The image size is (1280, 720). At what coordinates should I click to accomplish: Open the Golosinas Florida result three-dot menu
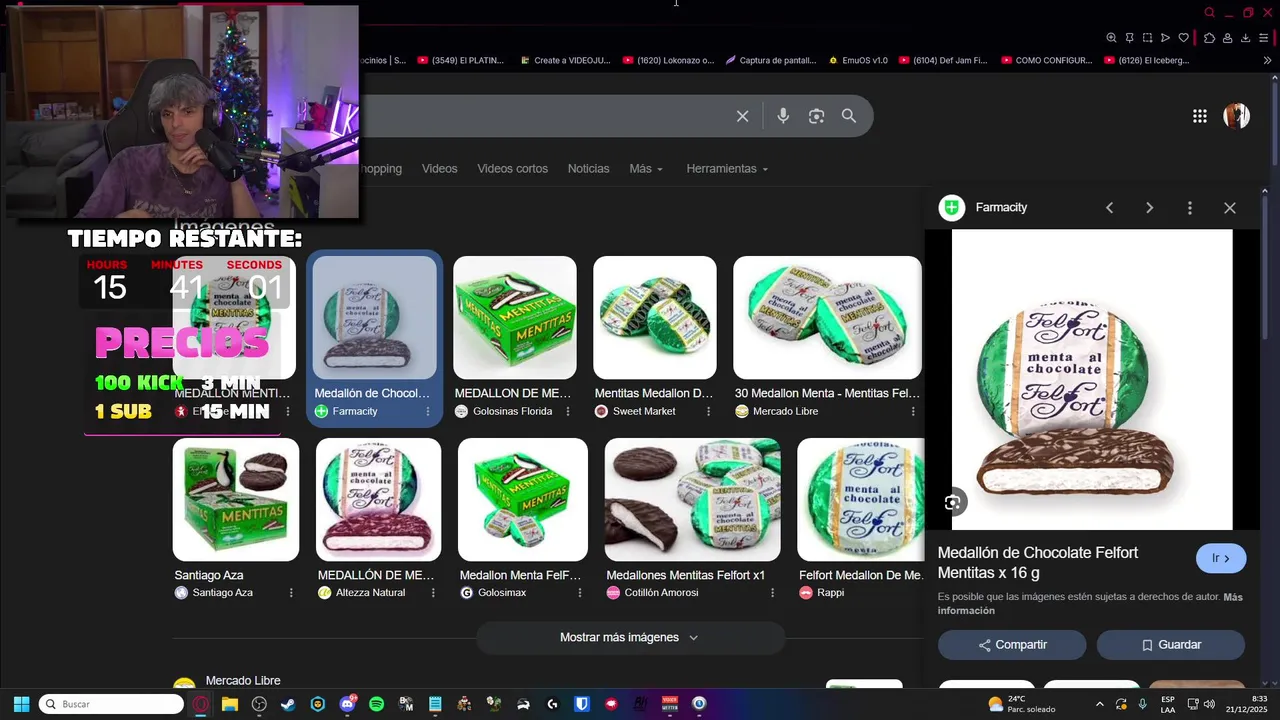(568, 411)
